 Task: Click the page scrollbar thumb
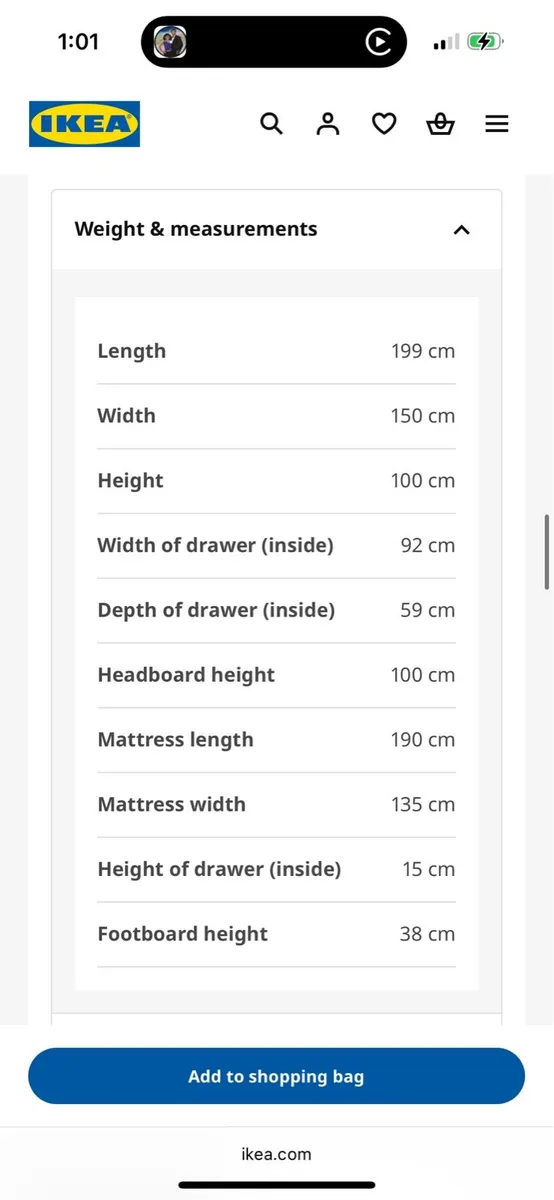click(x=547, y=552)
